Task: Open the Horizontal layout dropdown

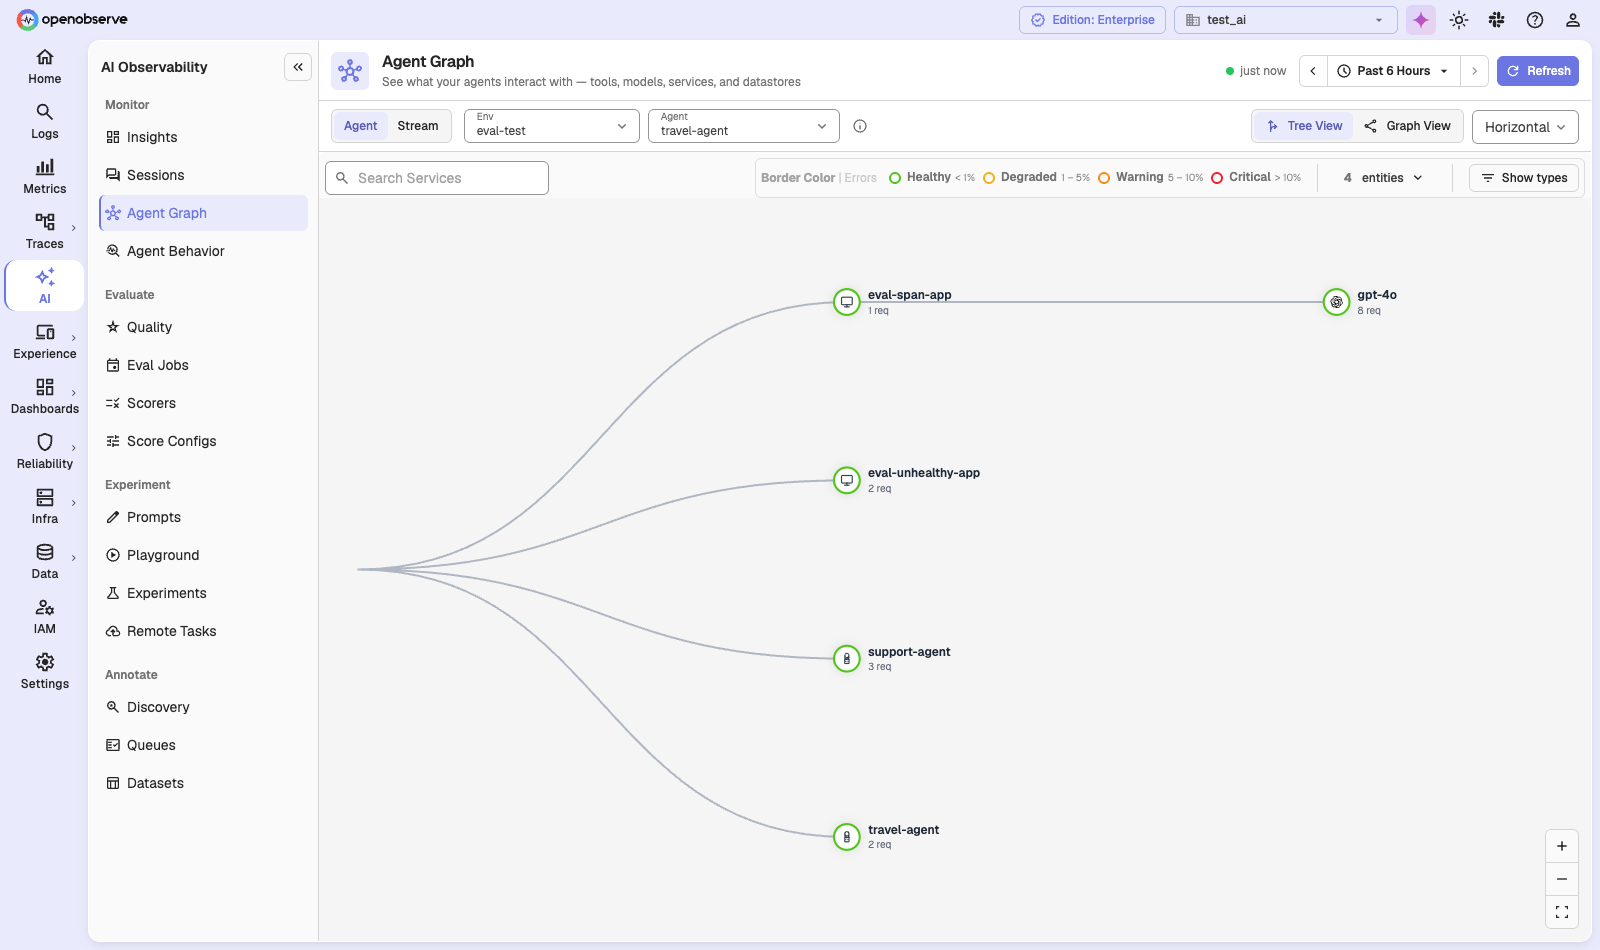Action: point(1525,127)
